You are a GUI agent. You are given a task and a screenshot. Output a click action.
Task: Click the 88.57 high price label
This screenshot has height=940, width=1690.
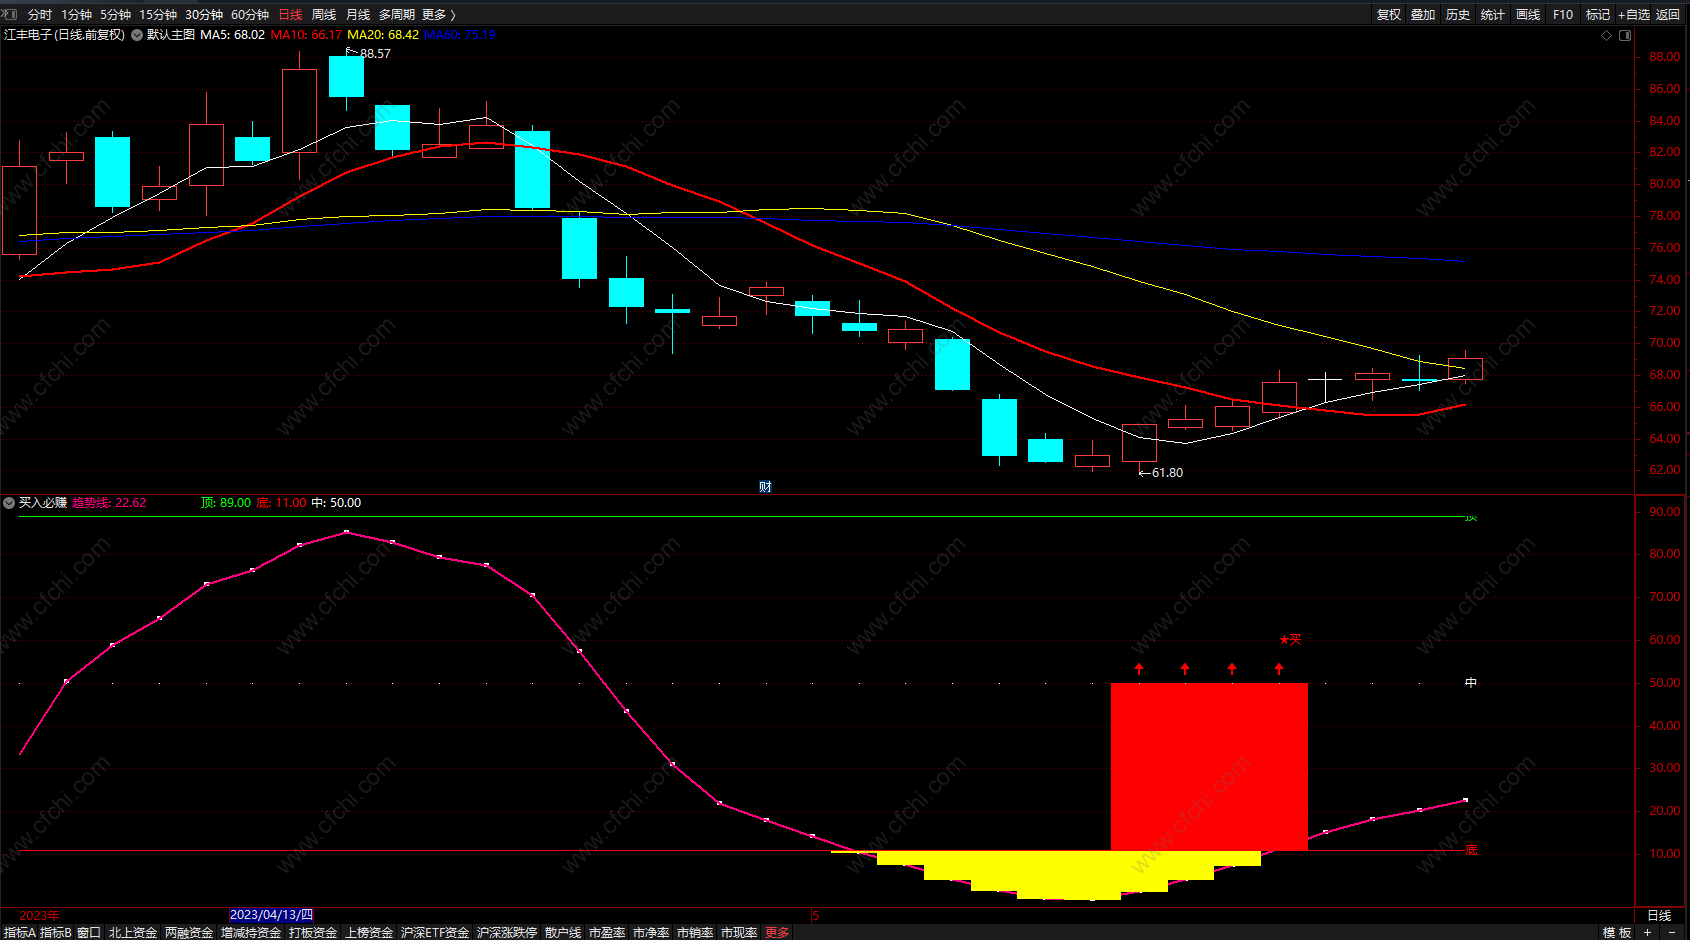[x=375, y=54]
